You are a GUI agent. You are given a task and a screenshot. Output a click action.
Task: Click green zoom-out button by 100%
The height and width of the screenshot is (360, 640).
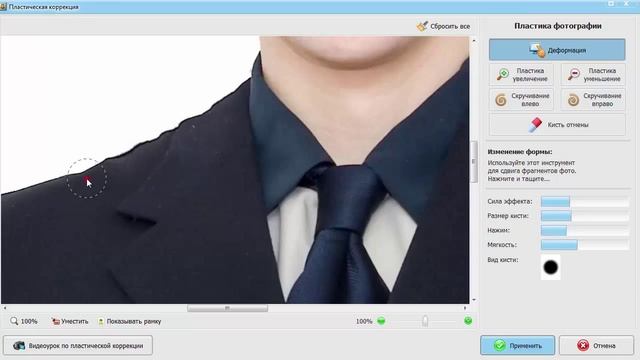click(x=381, y=321)
